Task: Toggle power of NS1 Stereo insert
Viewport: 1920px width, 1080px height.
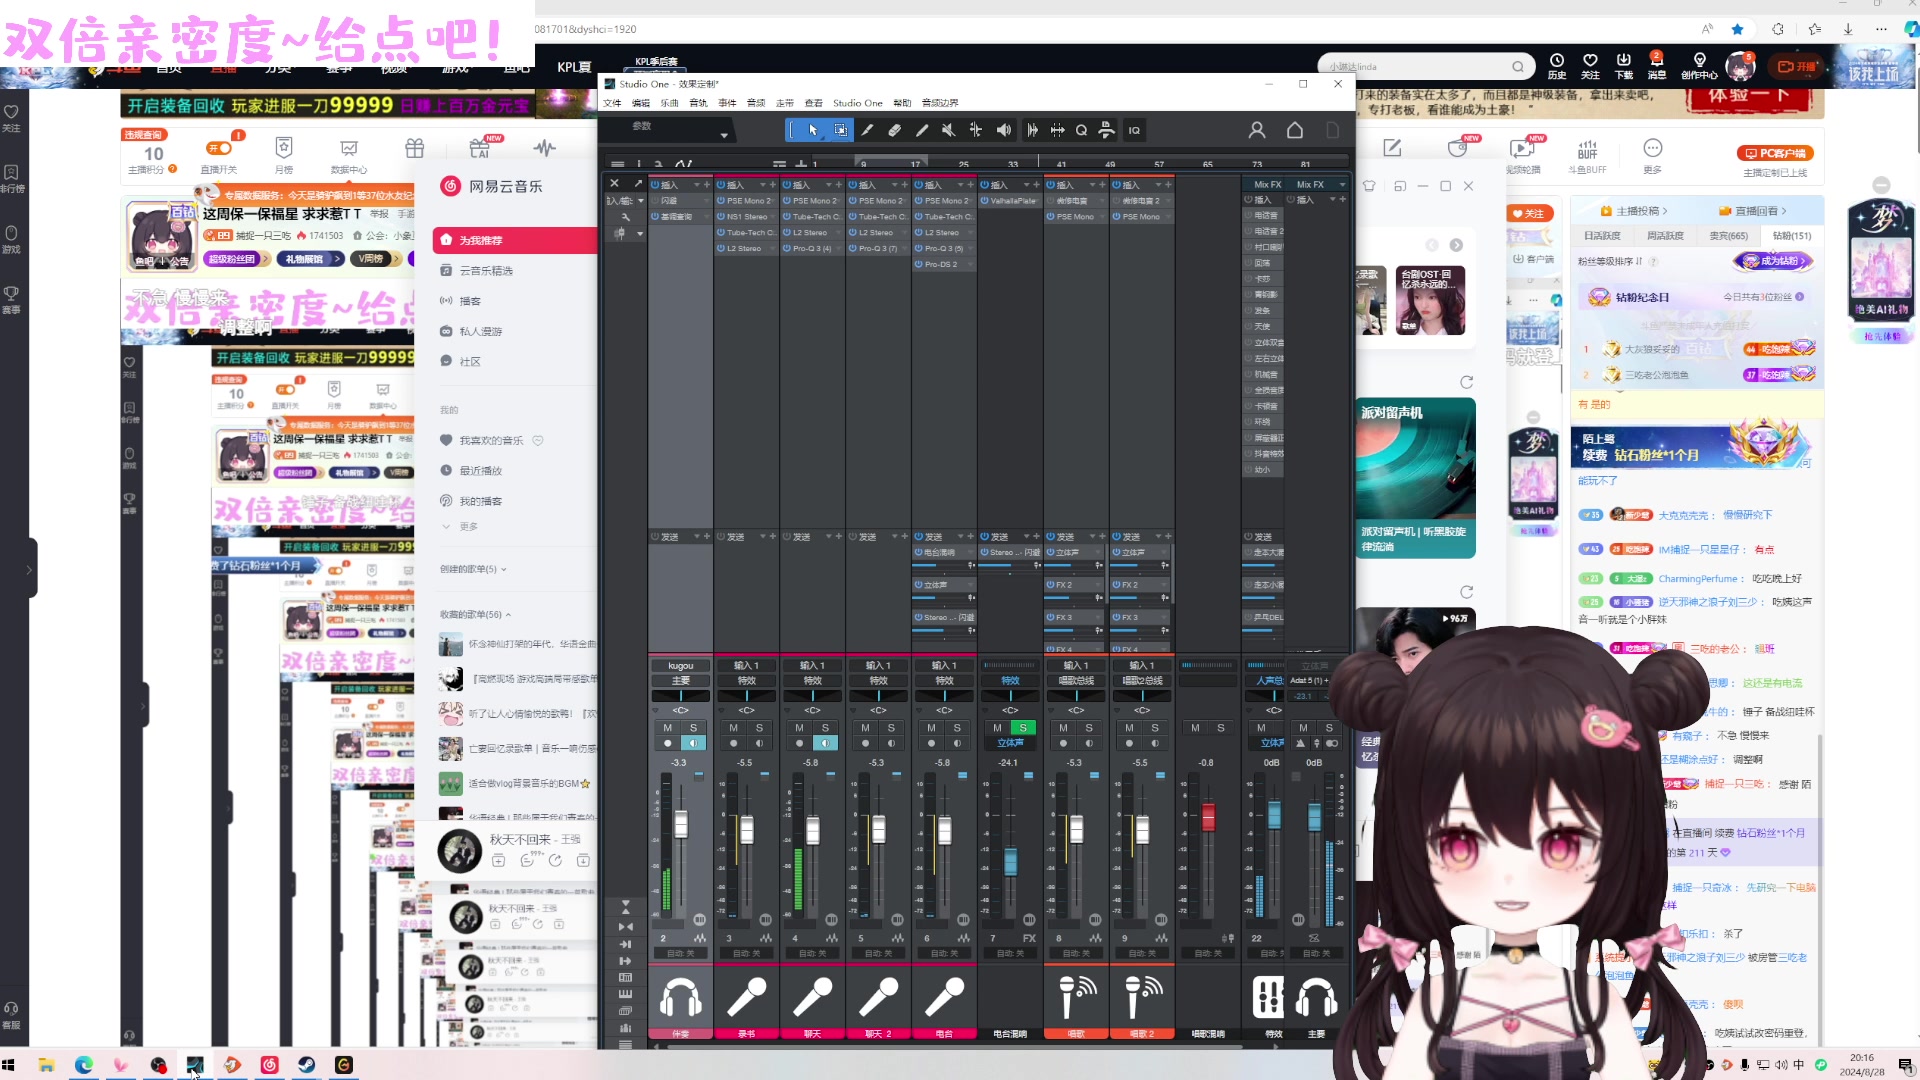Action: pos(721,216)
